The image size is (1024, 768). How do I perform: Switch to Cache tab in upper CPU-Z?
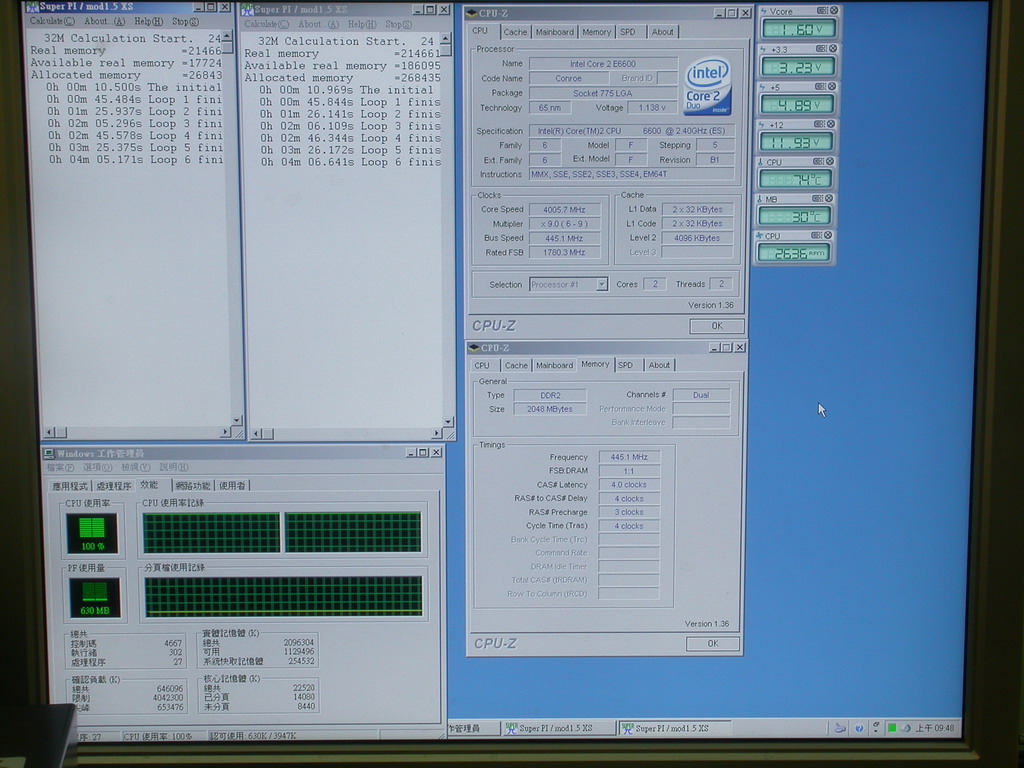(515, 32)
